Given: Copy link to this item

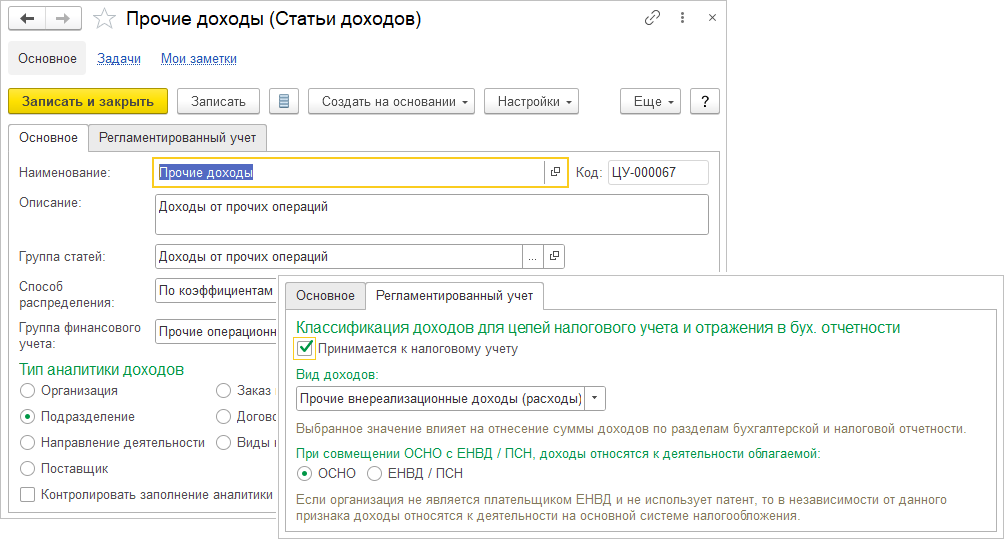Looking at the screenshot, I should pos(652,19).
